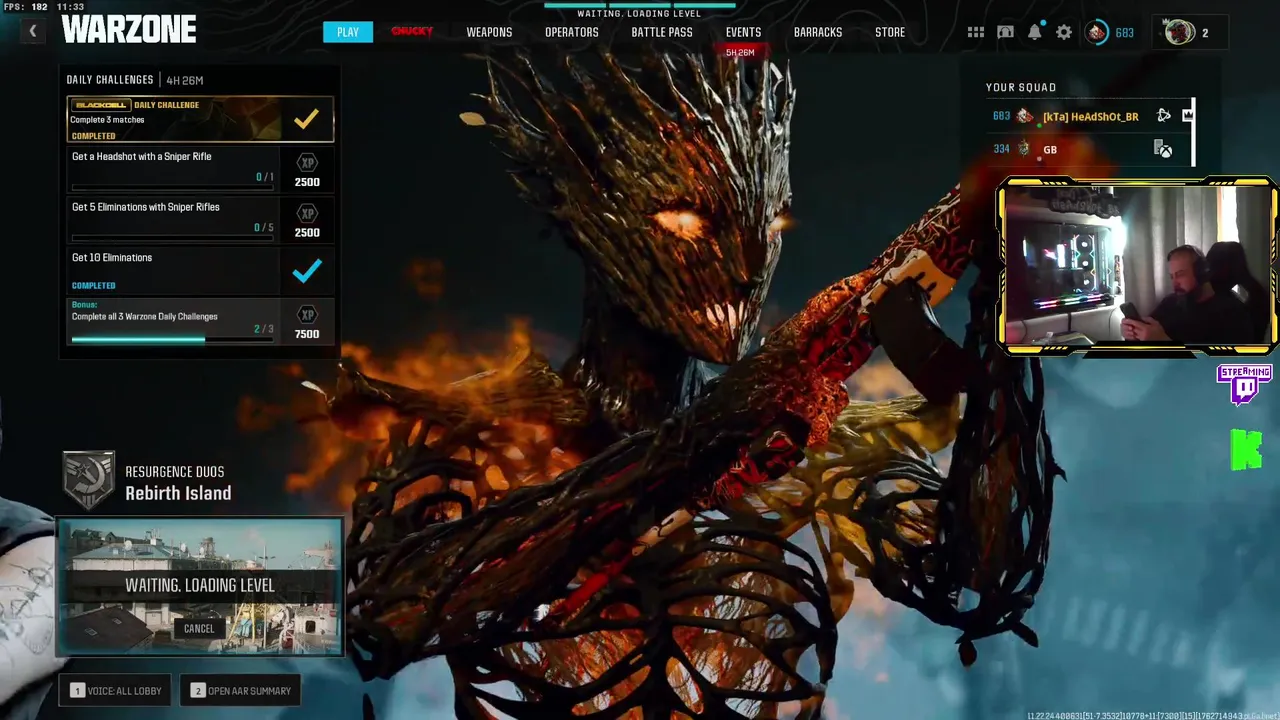Click XP badge for bonus challenge
The height and width of the screenshot is (720, 1280).
[307, 315]
